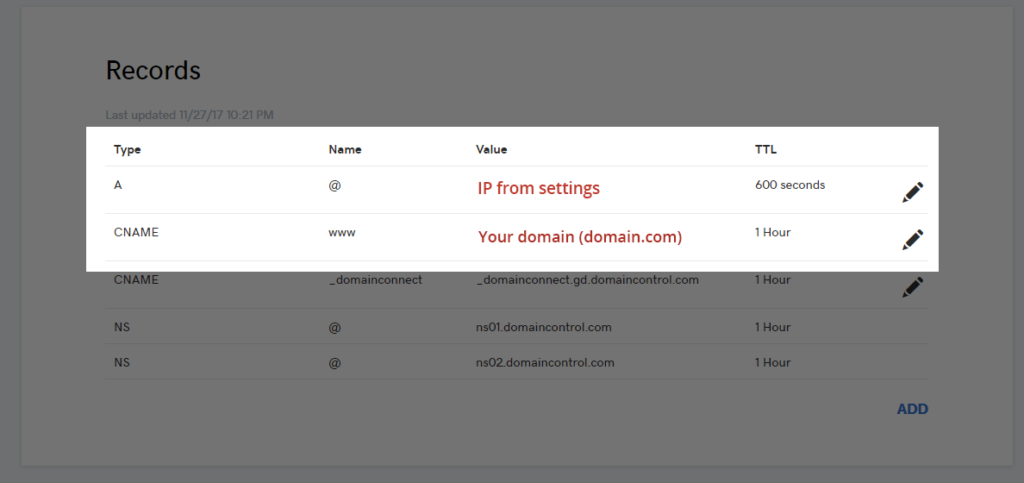1024x483 pixels.
Task: Click the 1 Hour TTL of www record
Action: pyautogui.click(x=772, y=232)
